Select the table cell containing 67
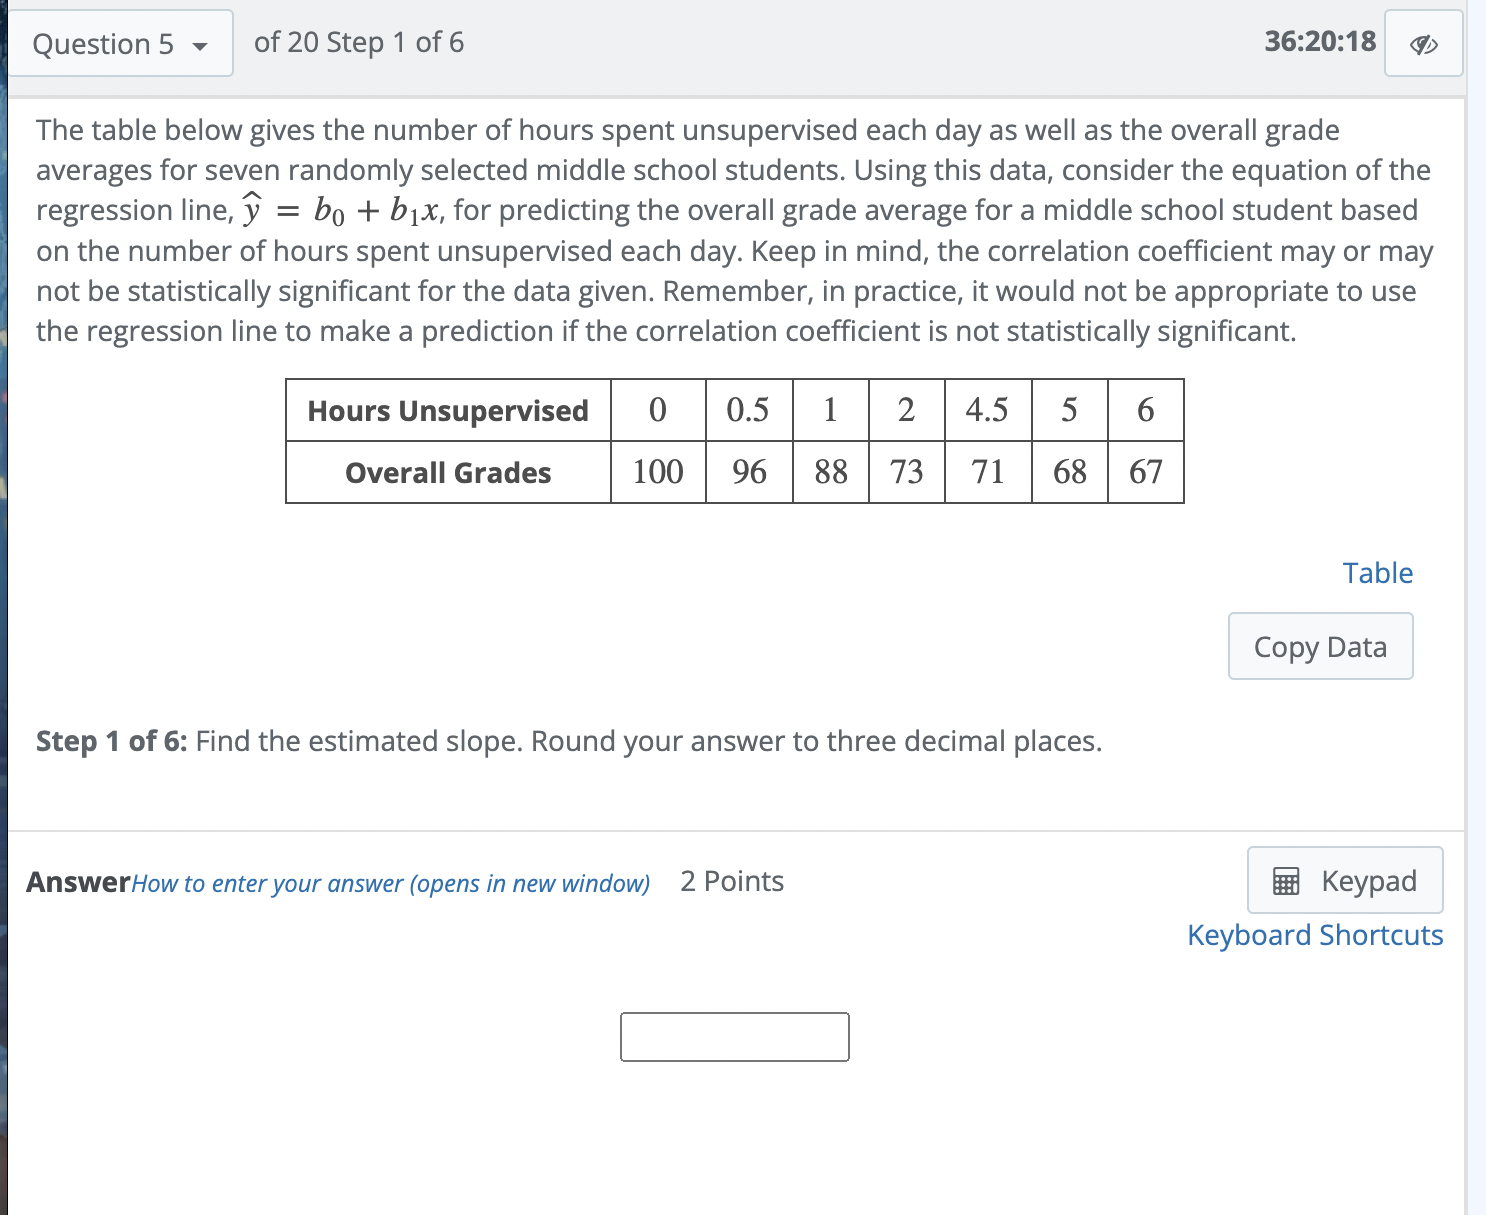 pos(1146,472)
